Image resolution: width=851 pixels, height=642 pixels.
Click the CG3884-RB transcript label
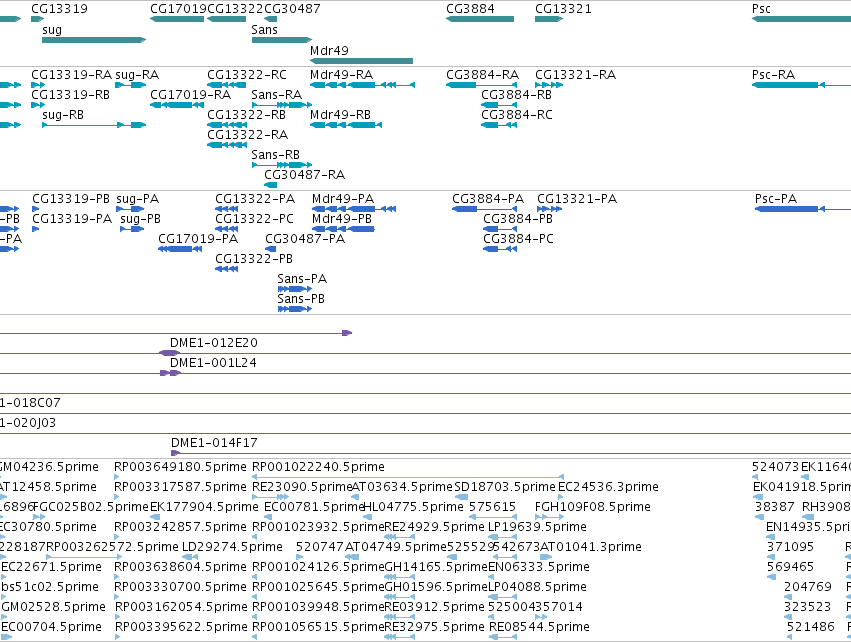pos(517,94)
